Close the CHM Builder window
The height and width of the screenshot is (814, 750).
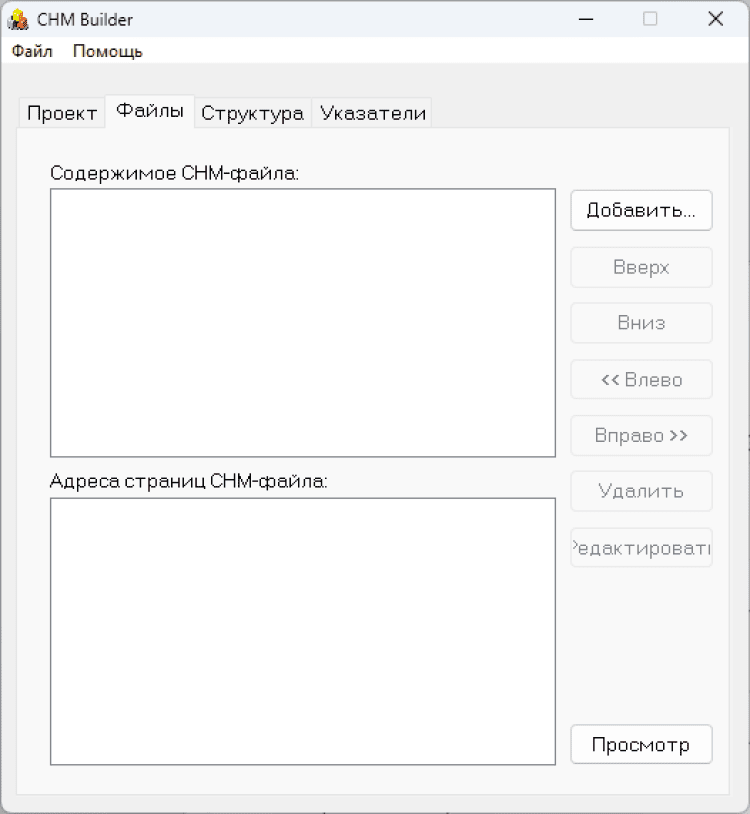715,19
